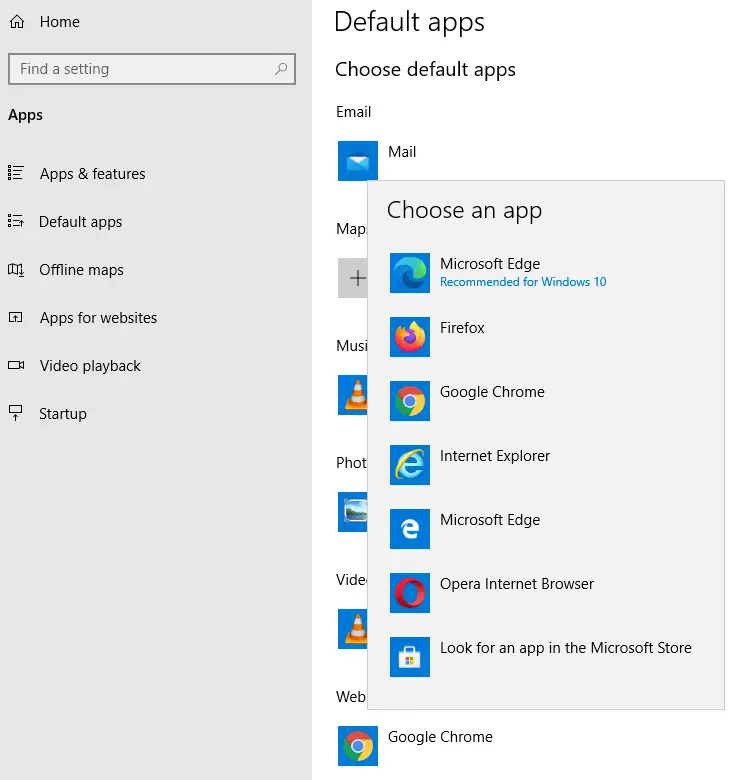
Task: Click the Choose default apps heading
Action: click(x=425, y=70)
